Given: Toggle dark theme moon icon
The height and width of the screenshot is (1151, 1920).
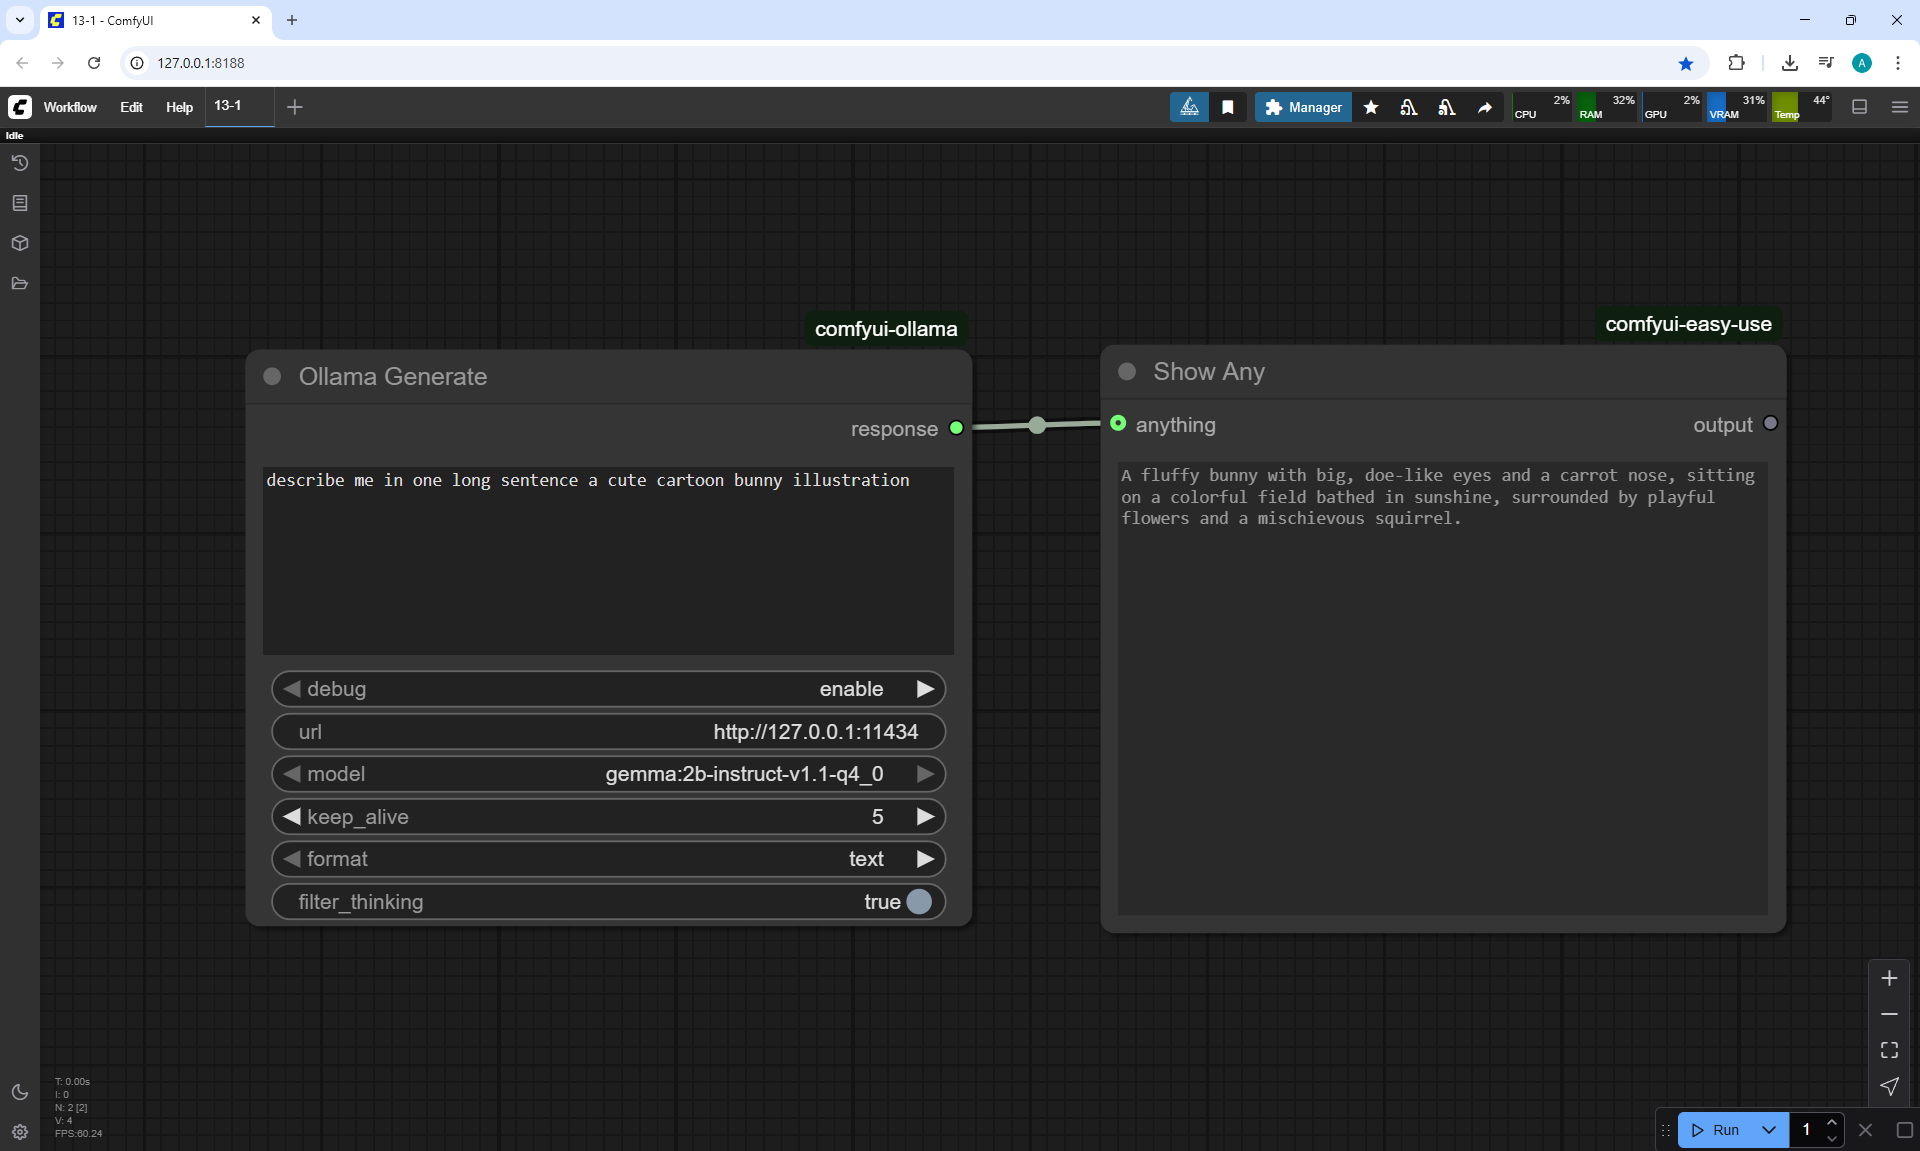Looking at the screenshot, I should click(x=20, y=1092).
